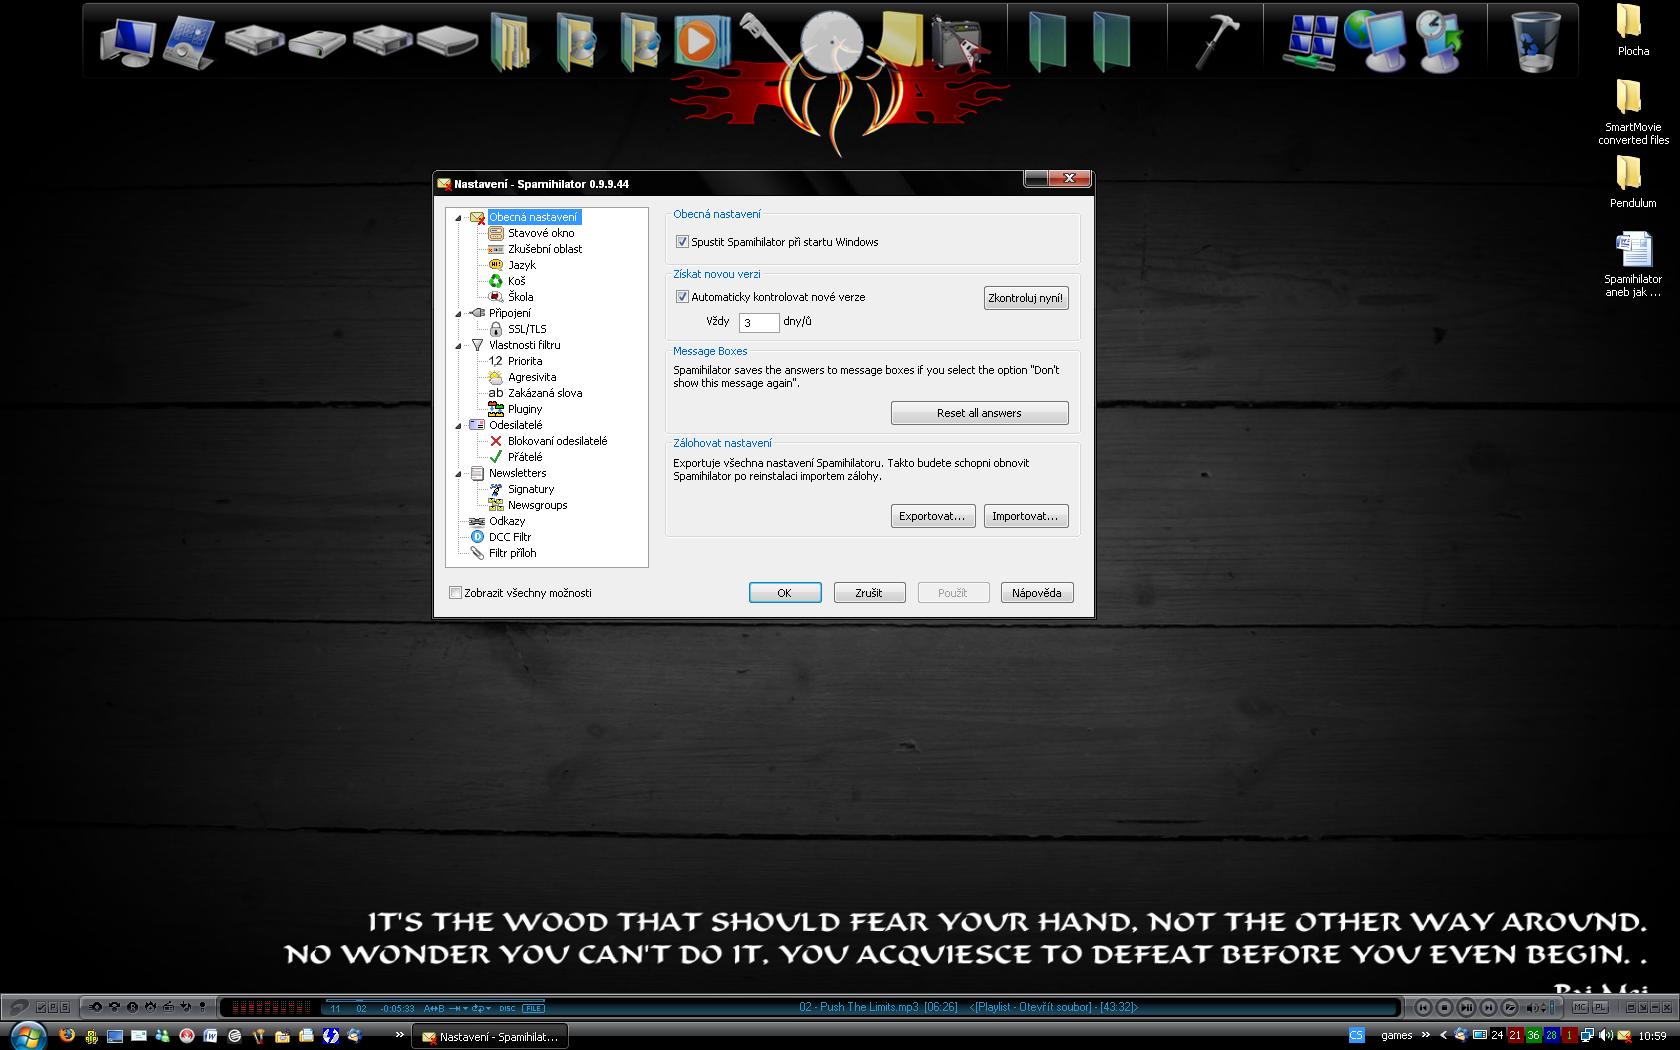Open the volume tray icon
The height and width of the screenshot is (1050, 1680).
pyautogui.click(x=1605, y=1036)
